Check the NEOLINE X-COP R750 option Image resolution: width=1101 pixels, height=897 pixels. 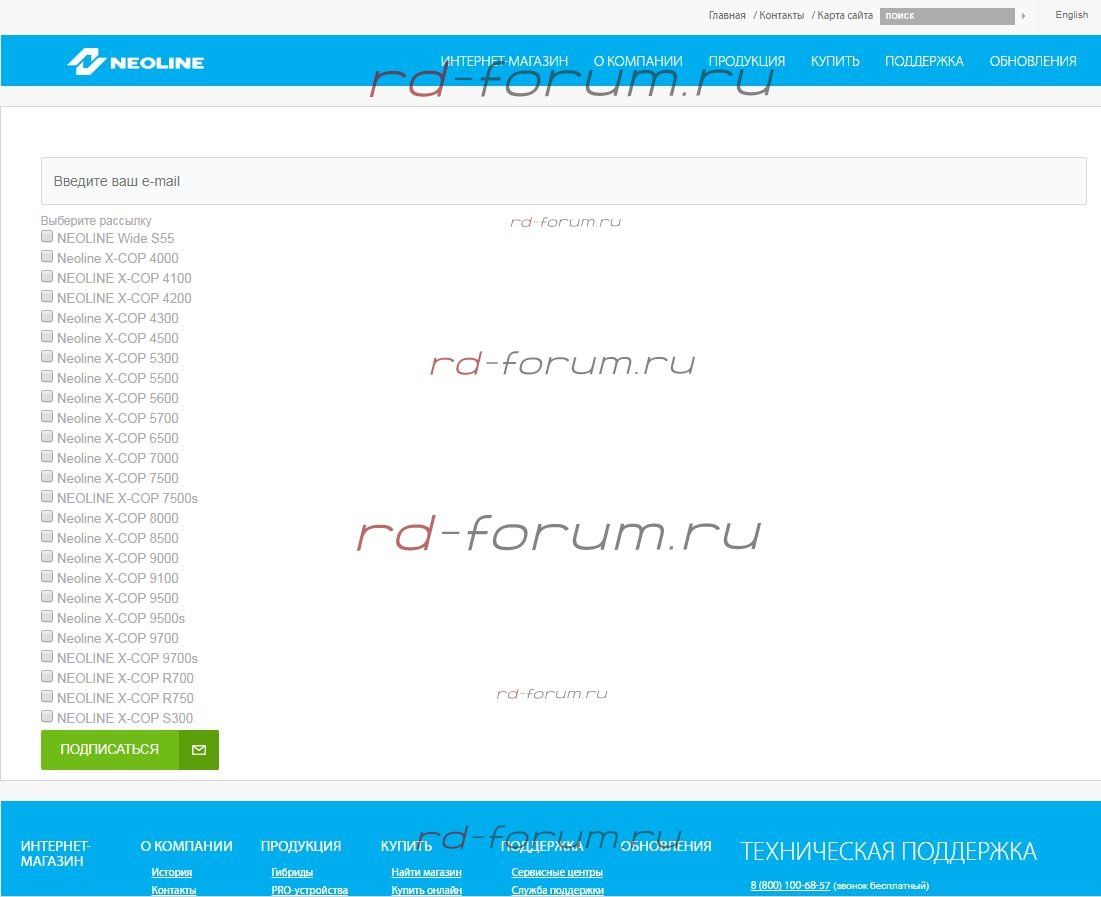click(x=47, y=697)
